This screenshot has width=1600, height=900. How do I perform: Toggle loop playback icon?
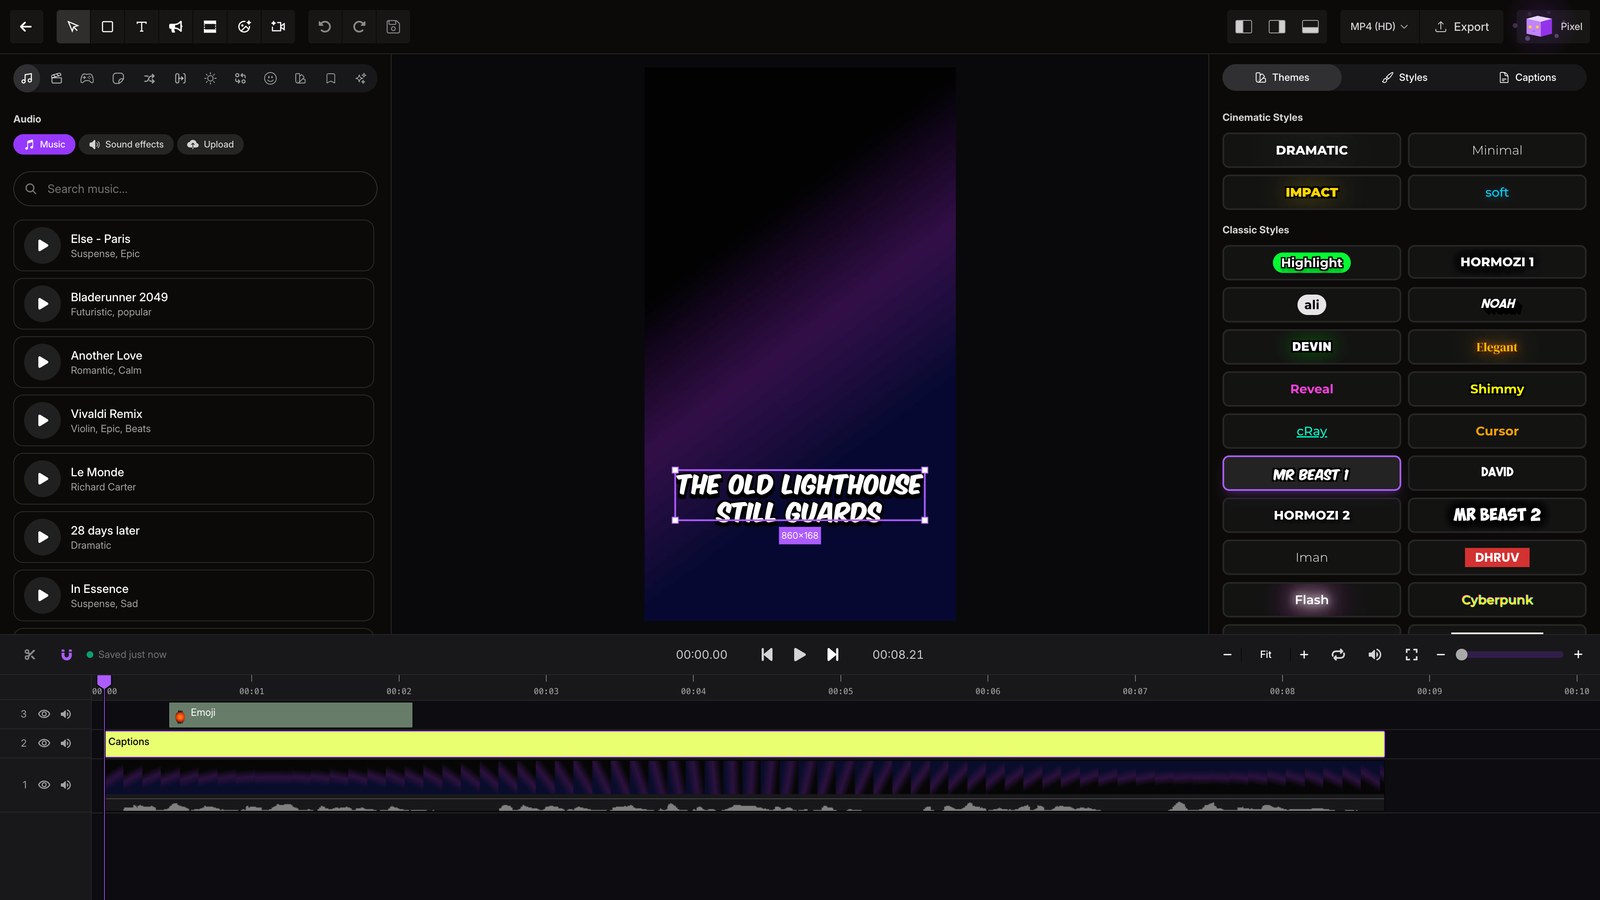point(1338,655)
